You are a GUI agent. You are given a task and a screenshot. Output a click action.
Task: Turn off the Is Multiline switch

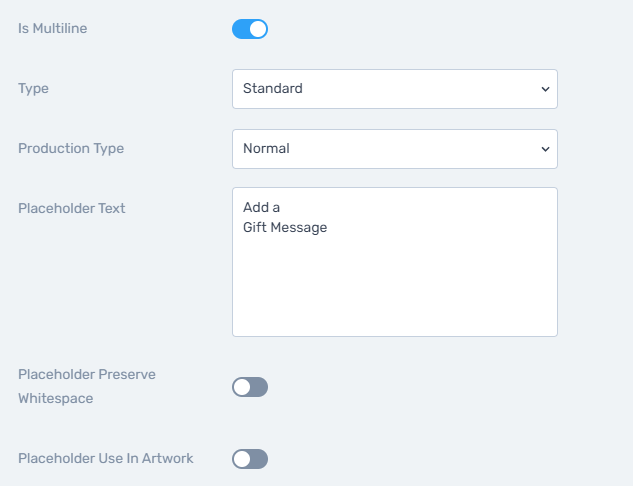tap(249, 29)
